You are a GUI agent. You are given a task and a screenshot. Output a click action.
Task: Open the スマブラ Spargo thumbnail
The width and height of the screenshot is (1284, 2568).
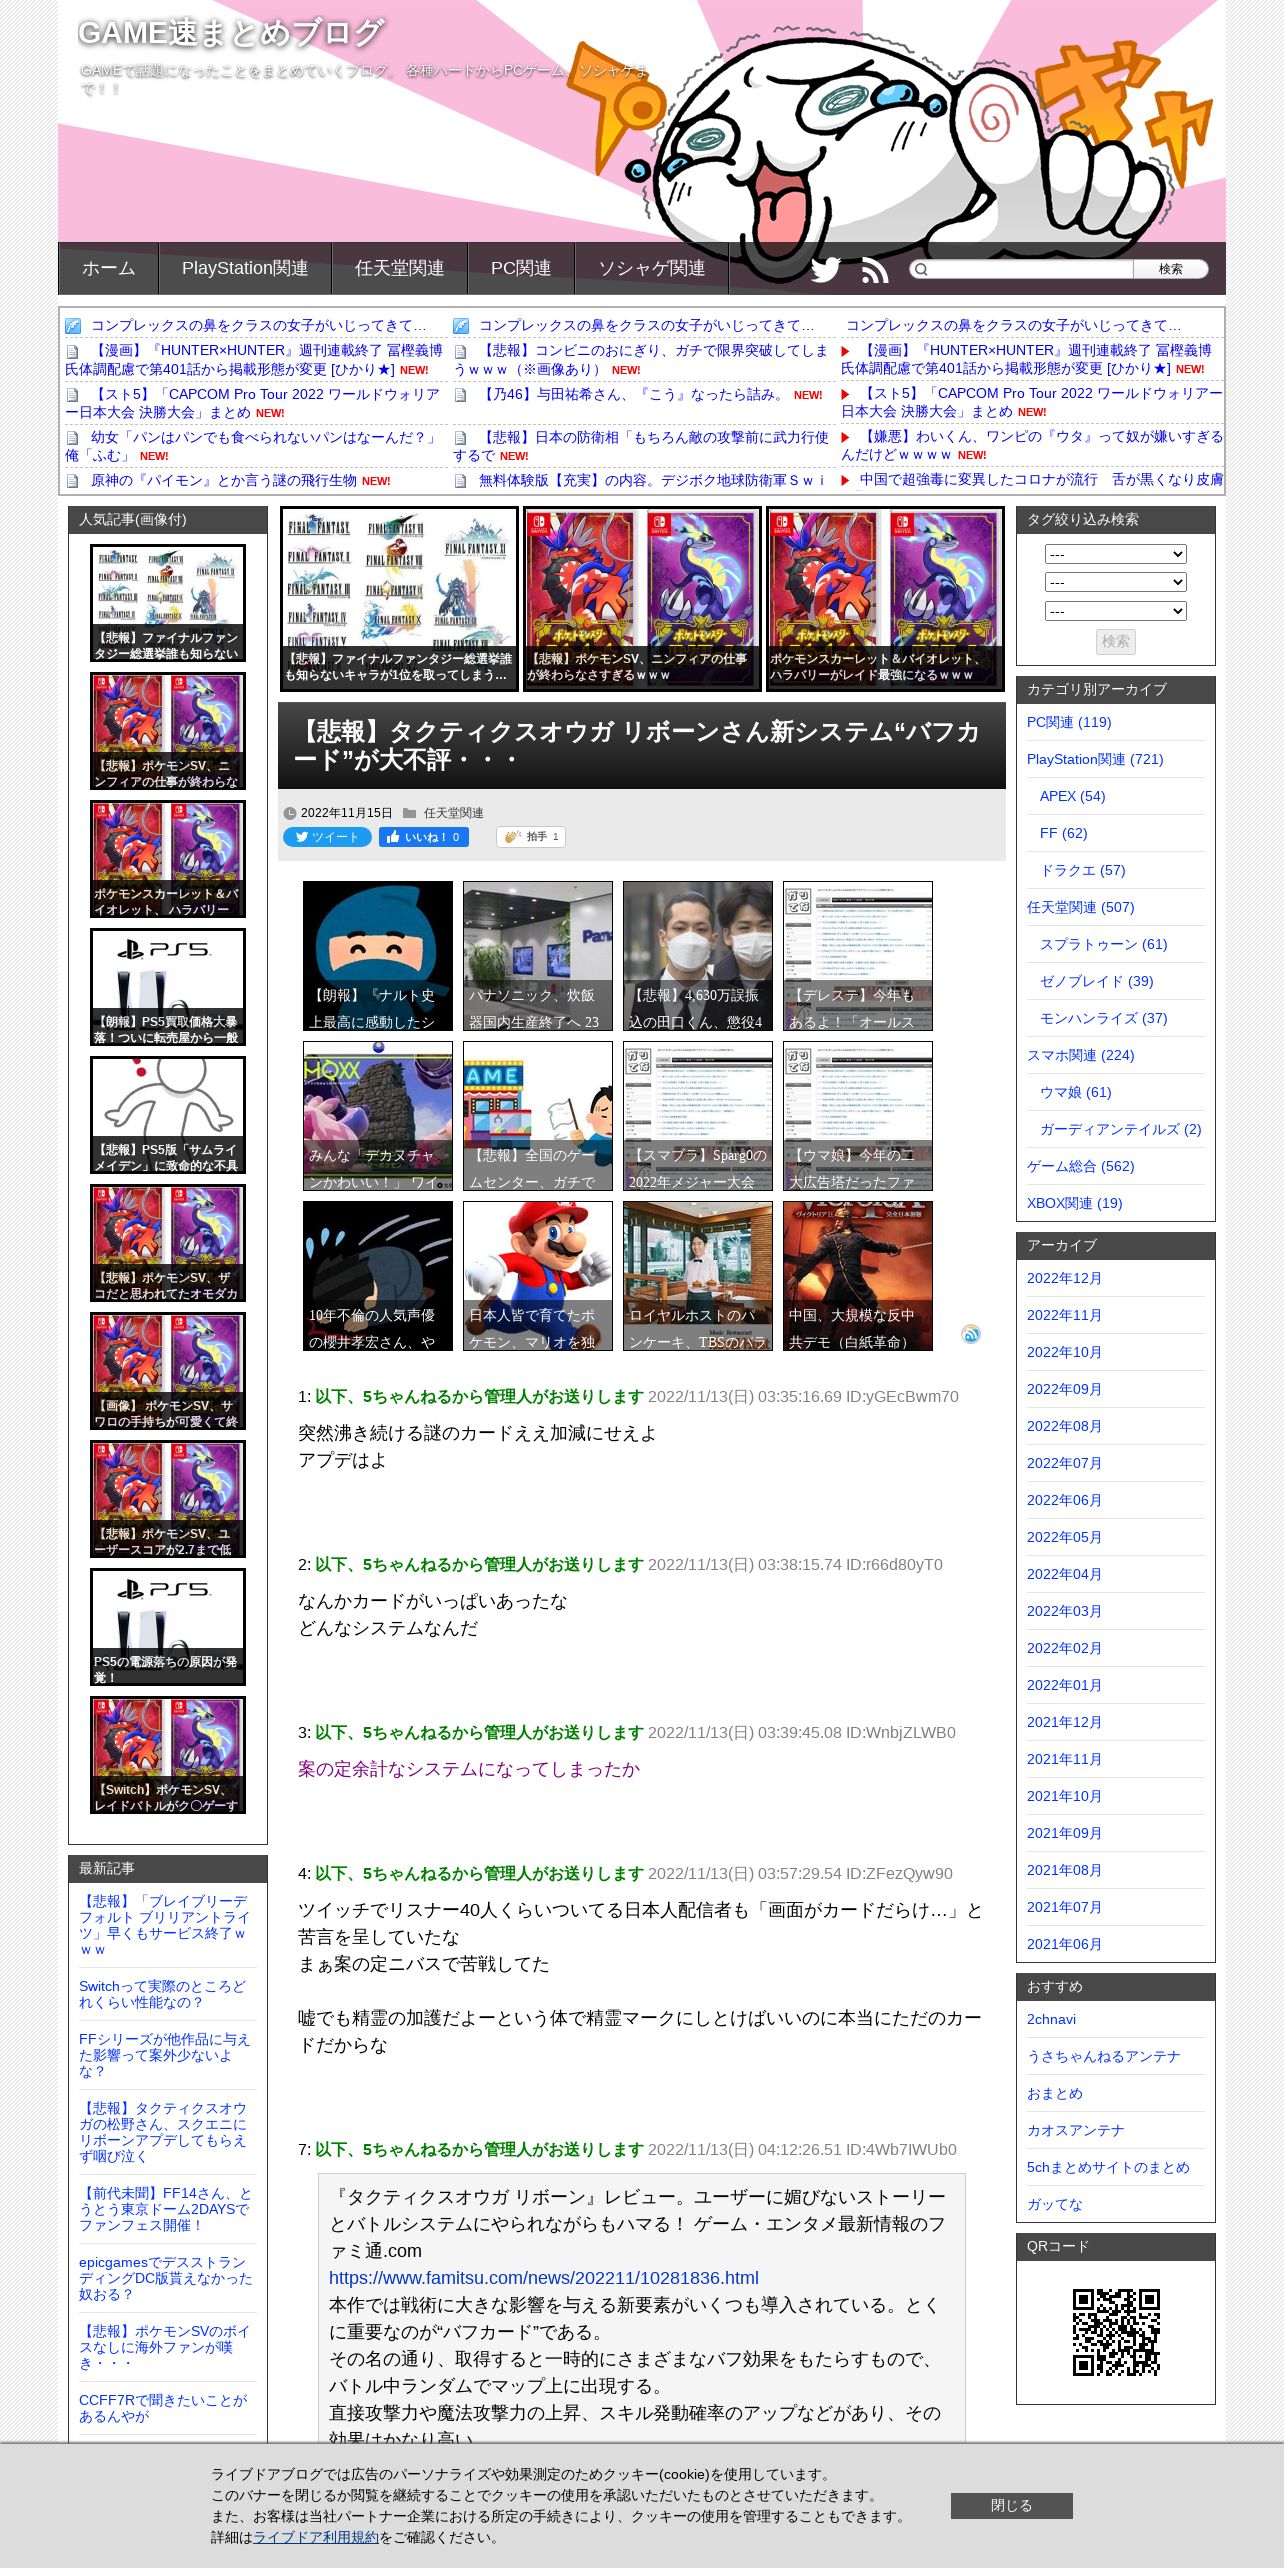697,1116
